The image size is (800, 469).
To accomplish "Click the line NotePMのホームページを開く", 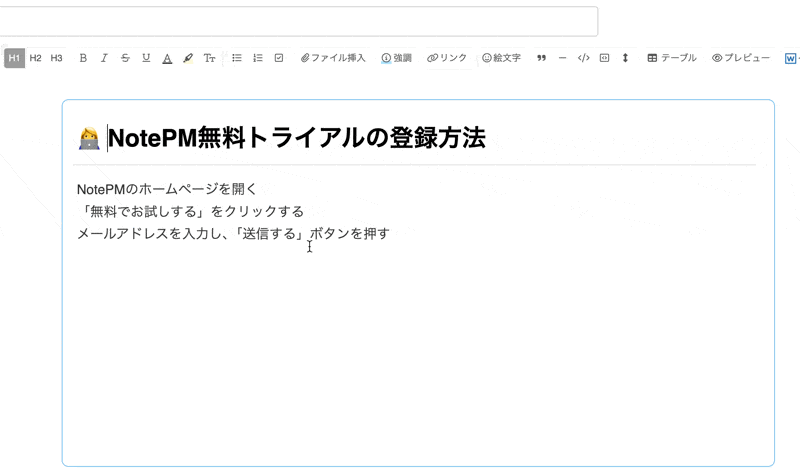I will 166,189.
